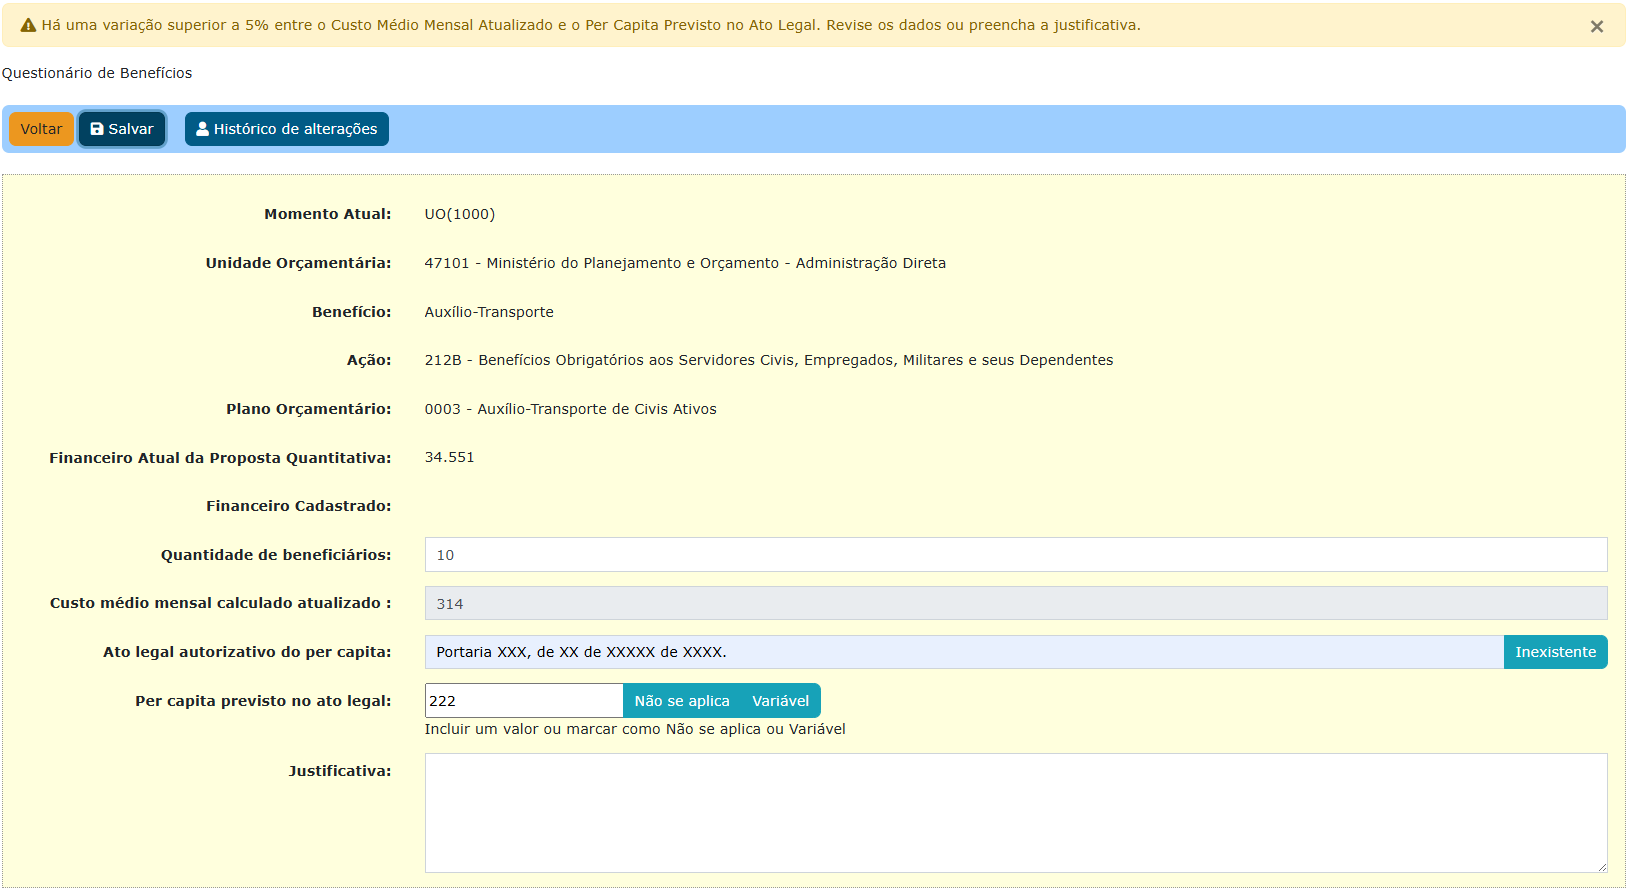Image resolution: width=1629 pixels, height=890 pixels.
Task: Click the Justificativa label
Action: click(x=340, y=771)
